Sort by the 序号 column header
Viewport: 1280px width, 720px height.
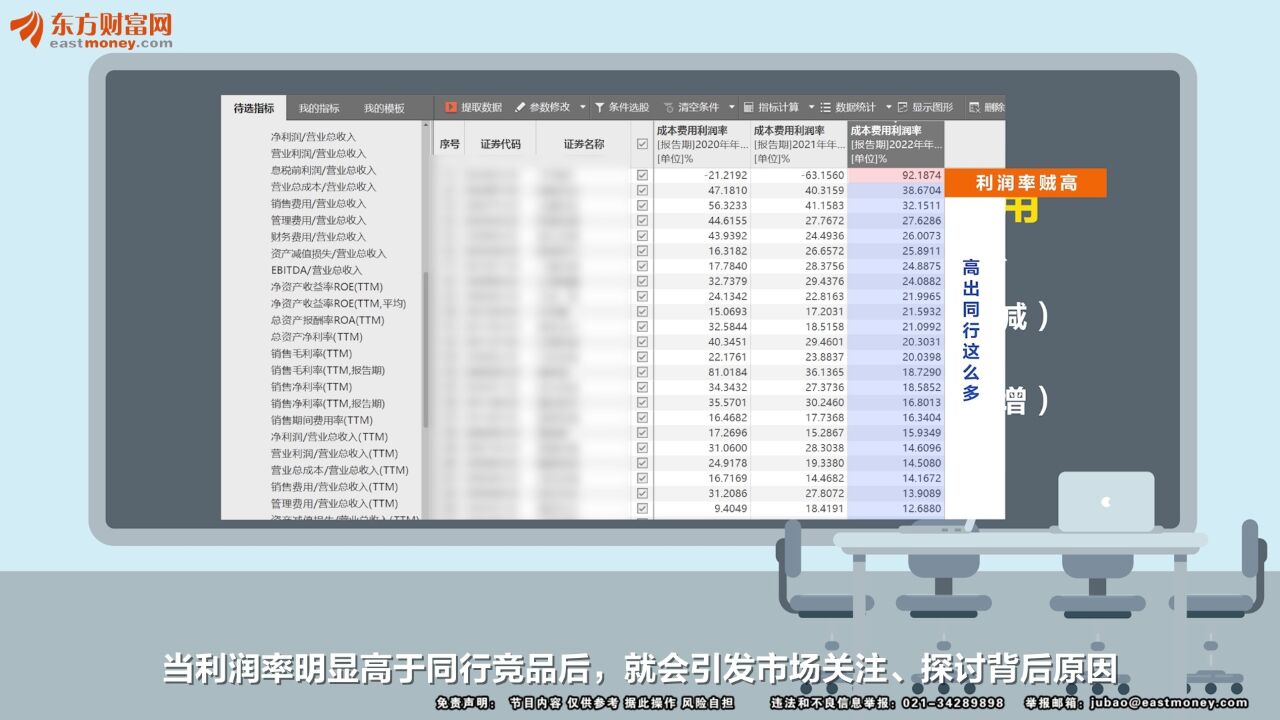450,144
